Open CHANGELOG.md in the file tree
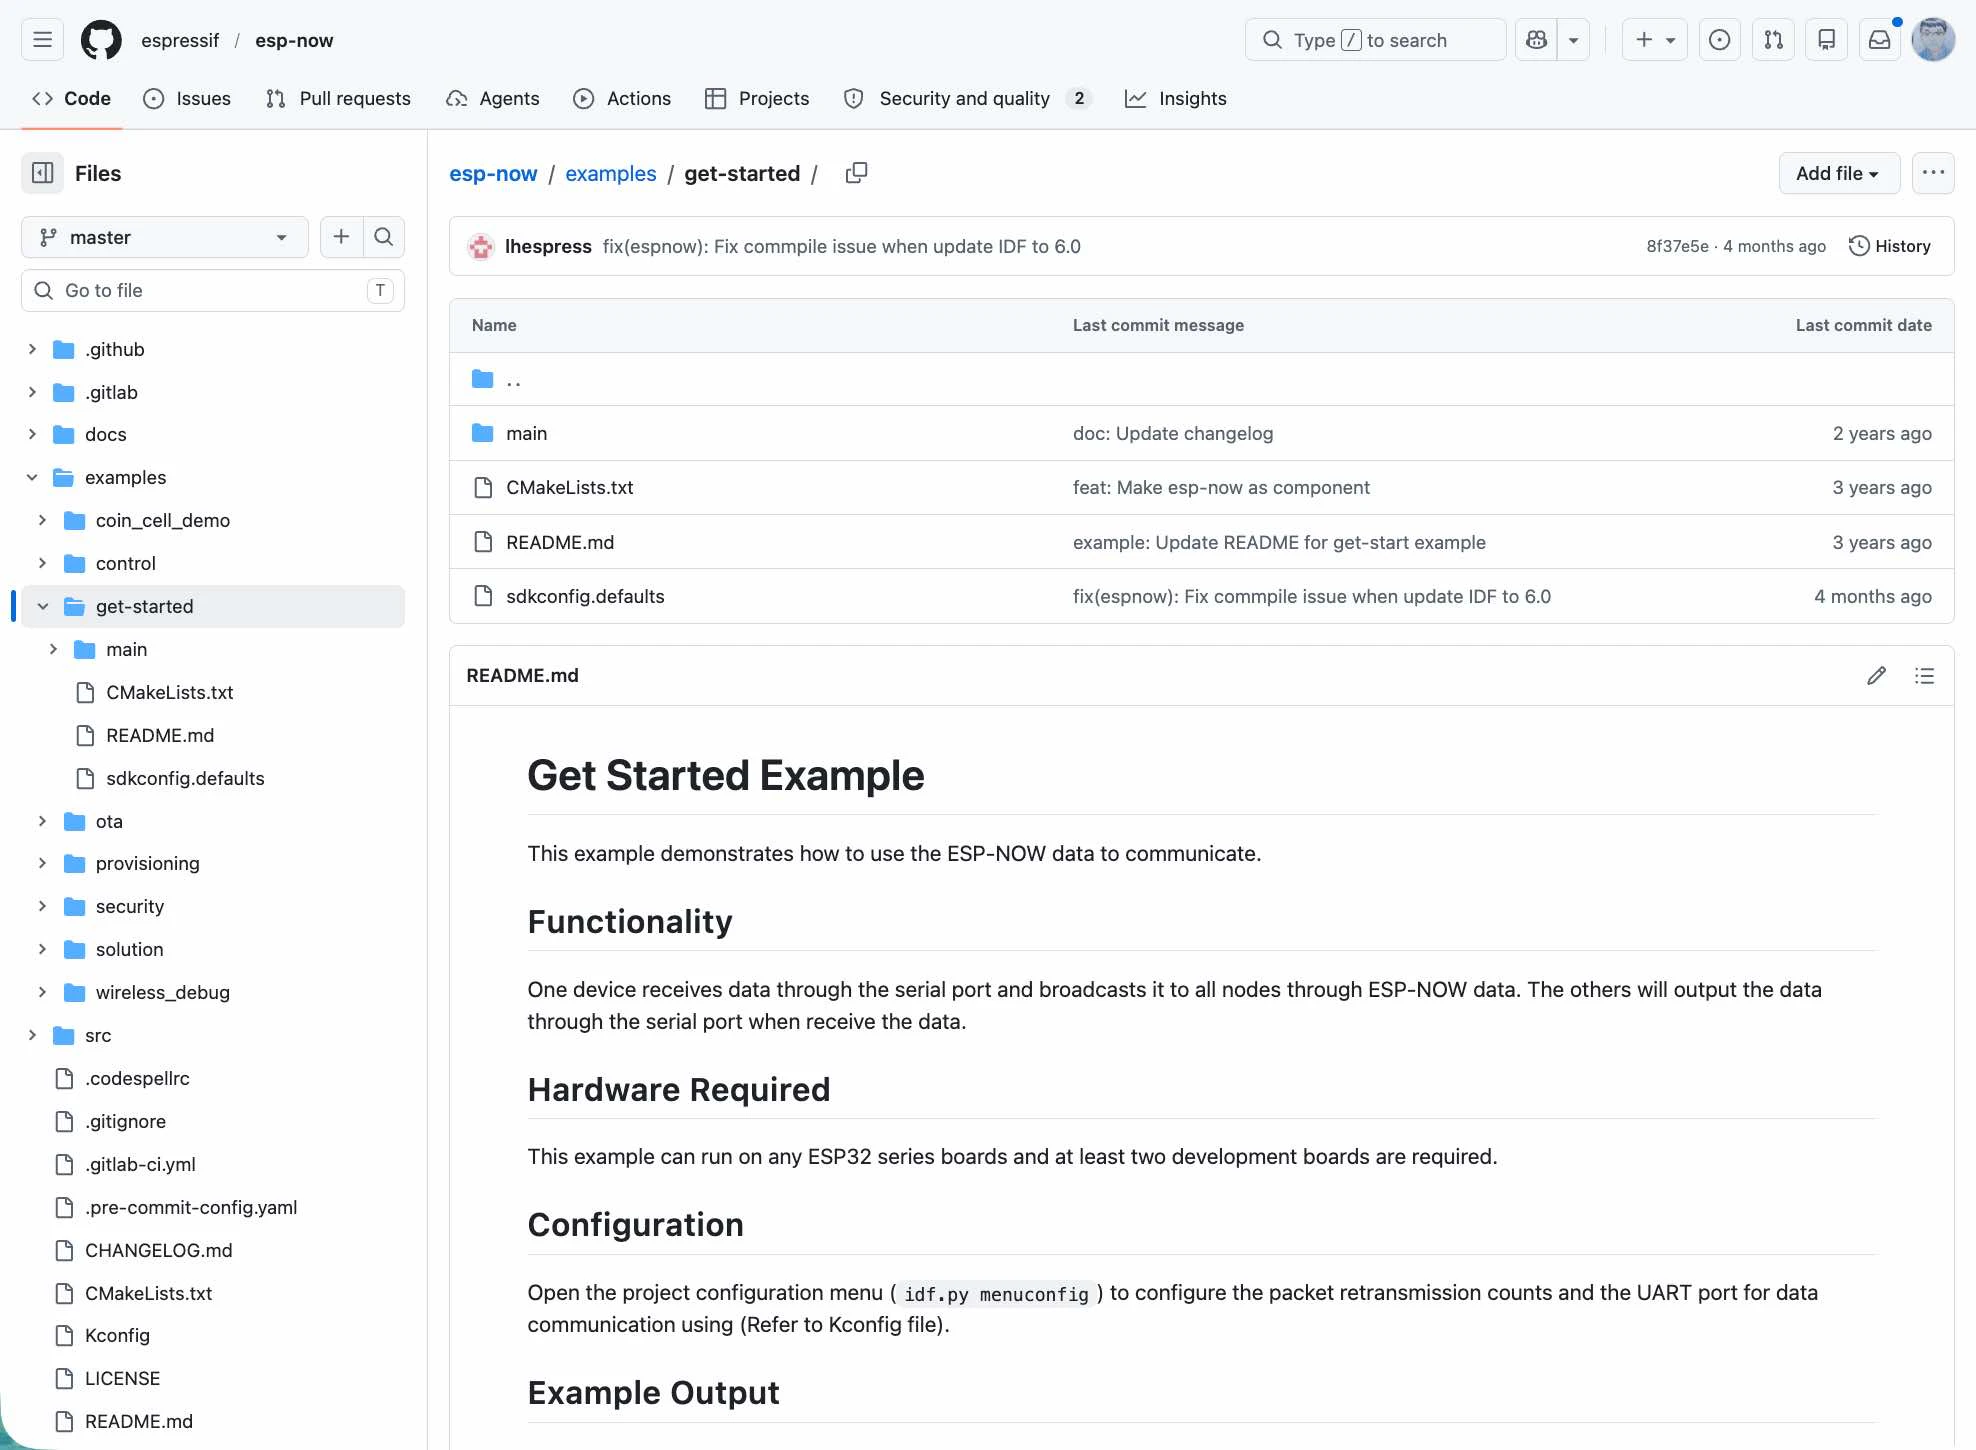The image size is (1976, 1450). 158,1250
